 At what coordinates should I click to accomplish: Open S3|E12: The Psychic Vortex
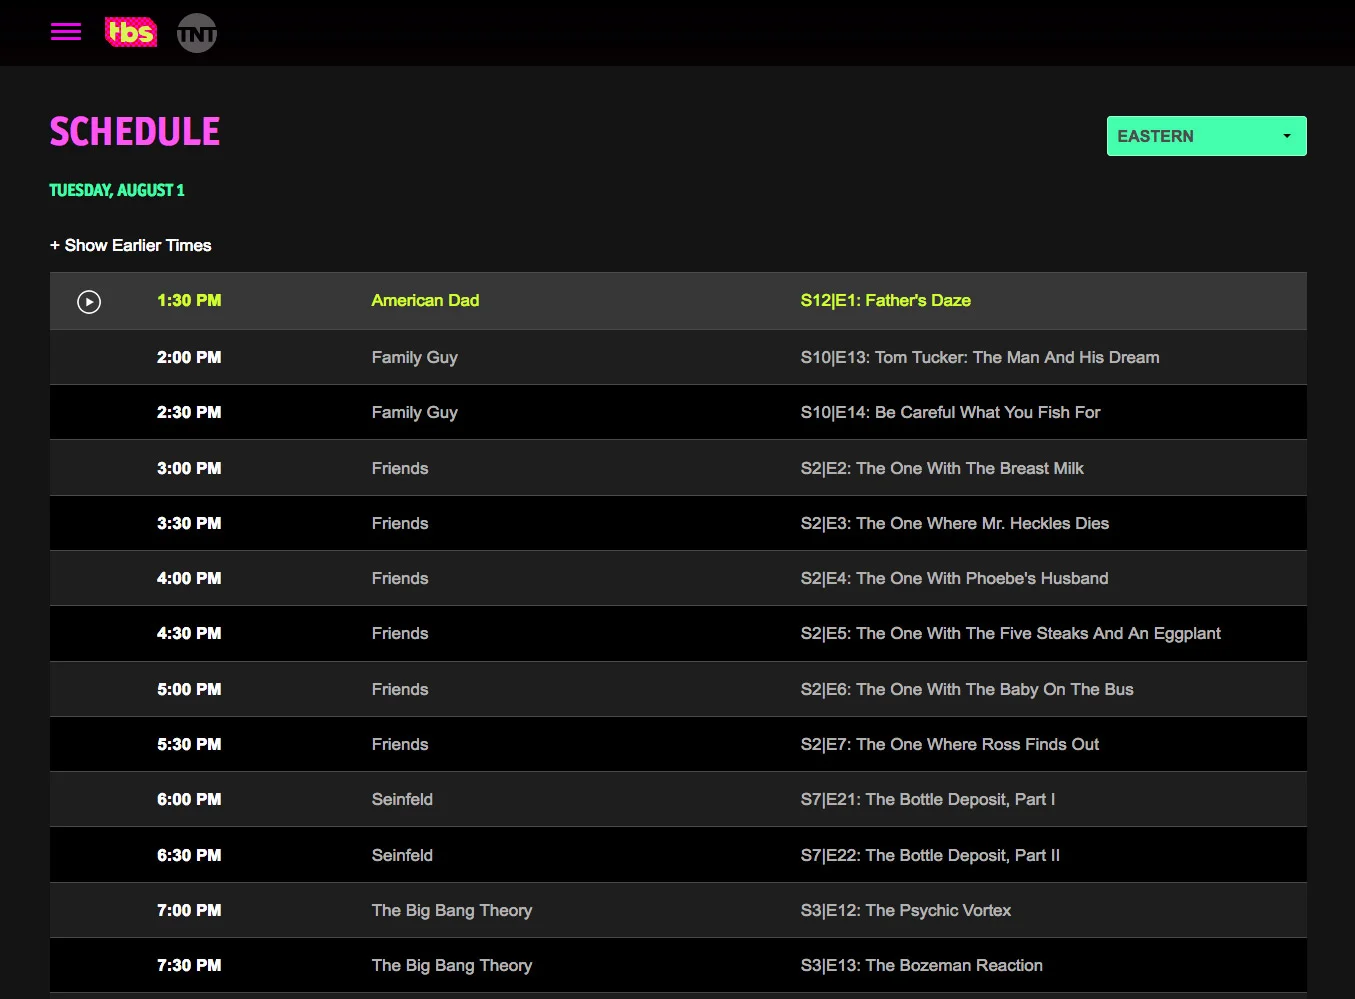pyautogui.click(x=905, y=910)
